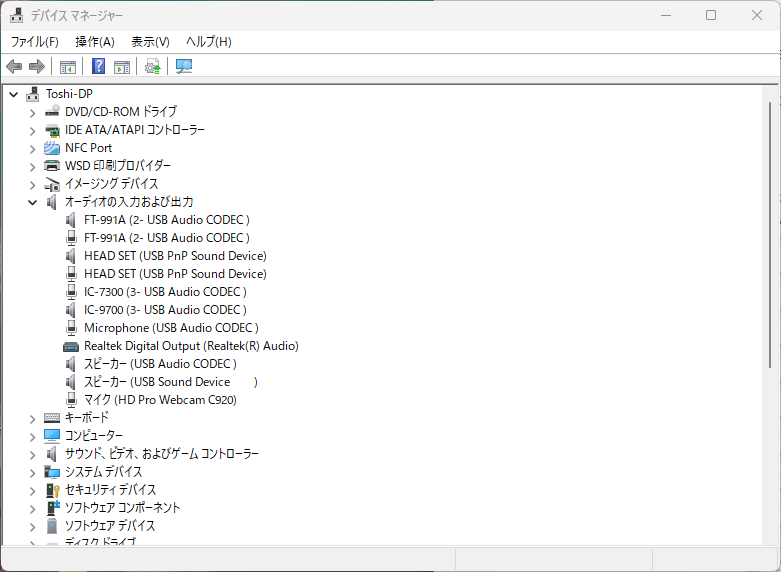Expand the コンピューター category
Image resolution: width=781 pixels, height=572 pixels.
click(x=33, y=437)
